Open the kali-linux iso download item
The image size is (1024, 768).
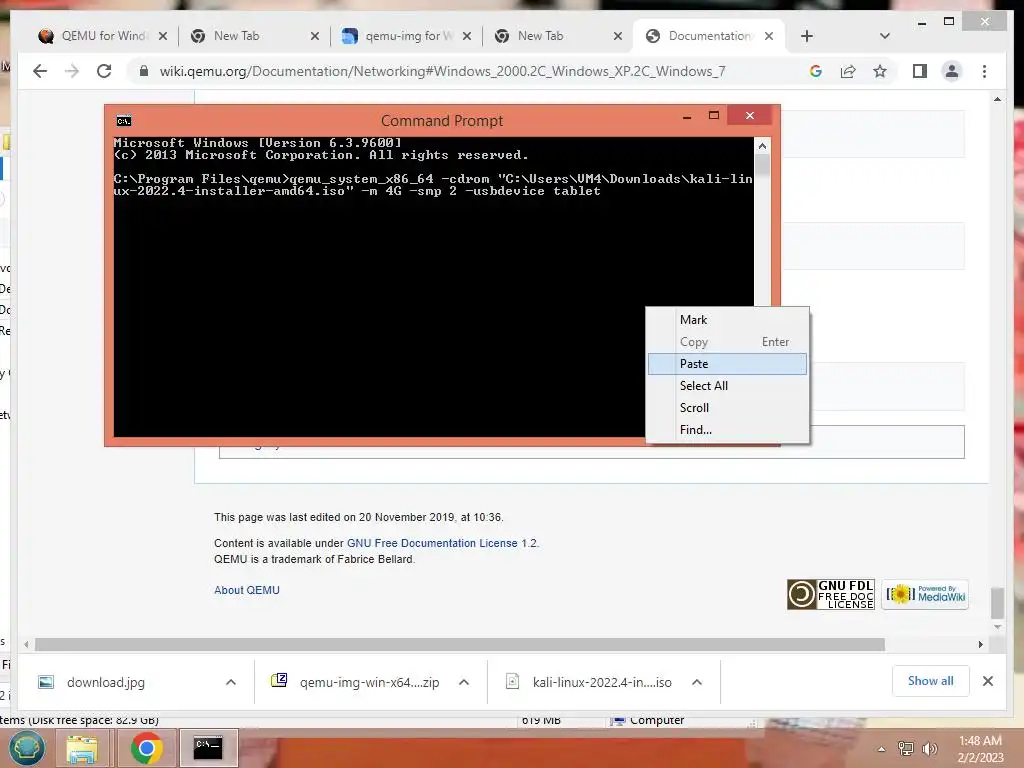[x=590, y=682]
